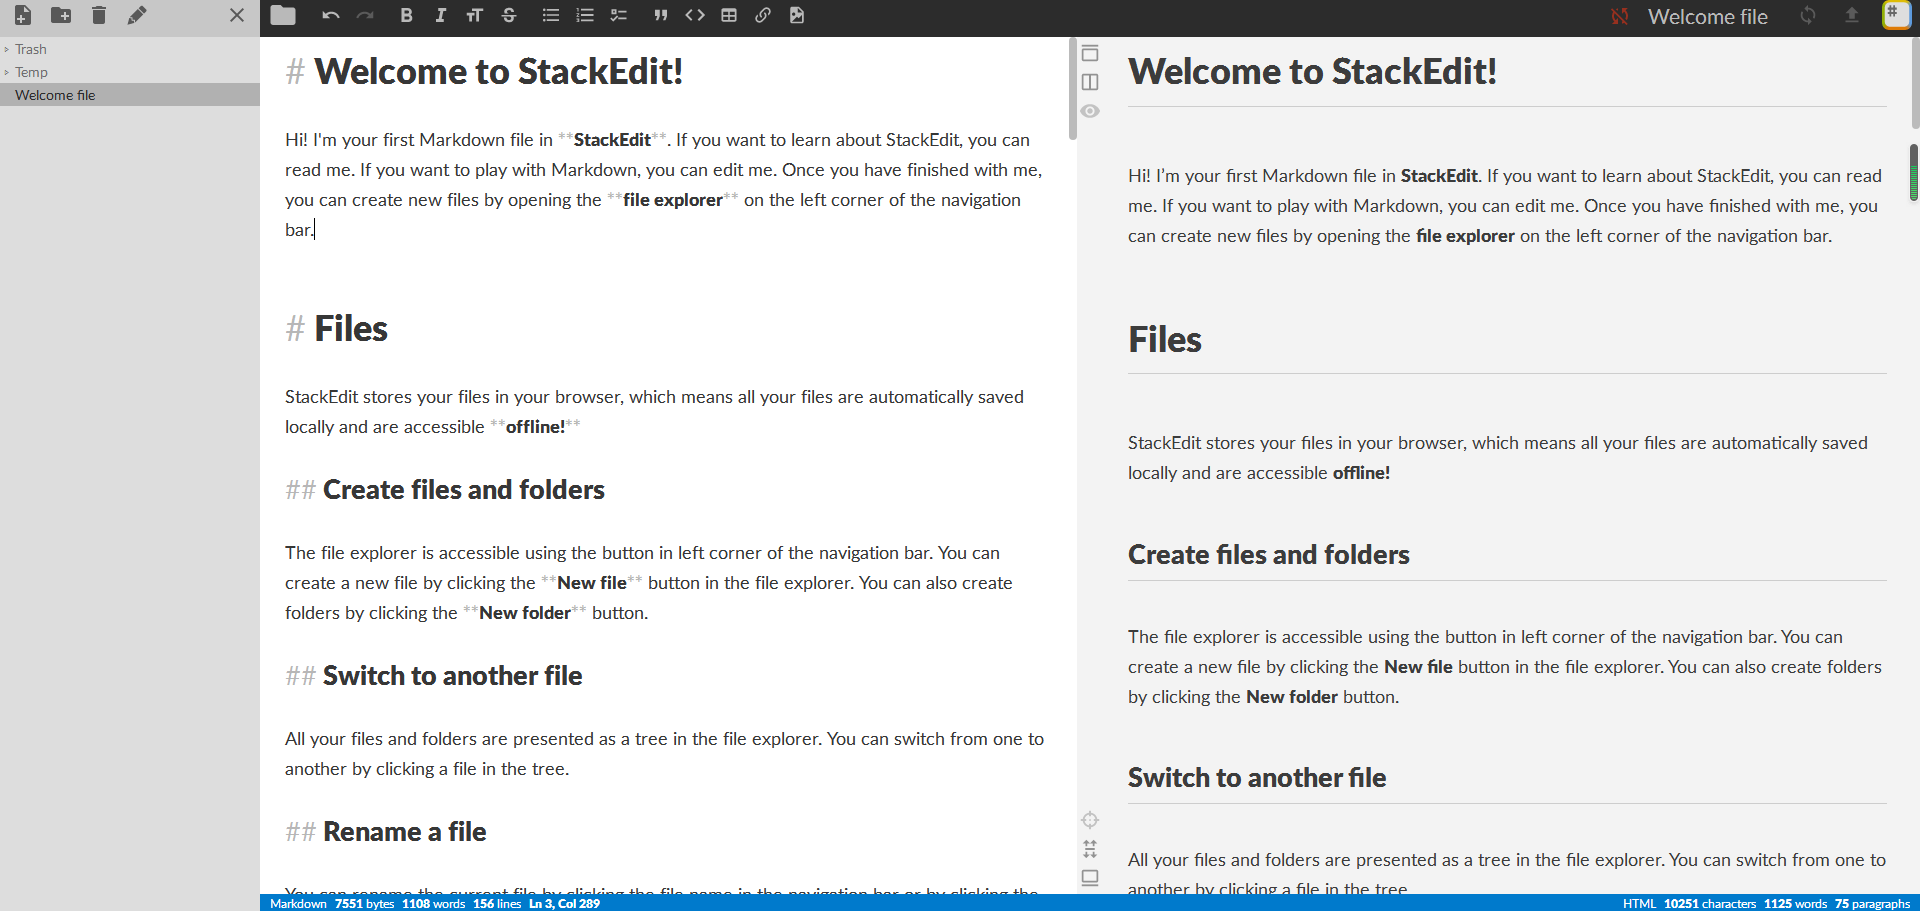
Task: Insert a blockquote
Action: coord(660,15)
